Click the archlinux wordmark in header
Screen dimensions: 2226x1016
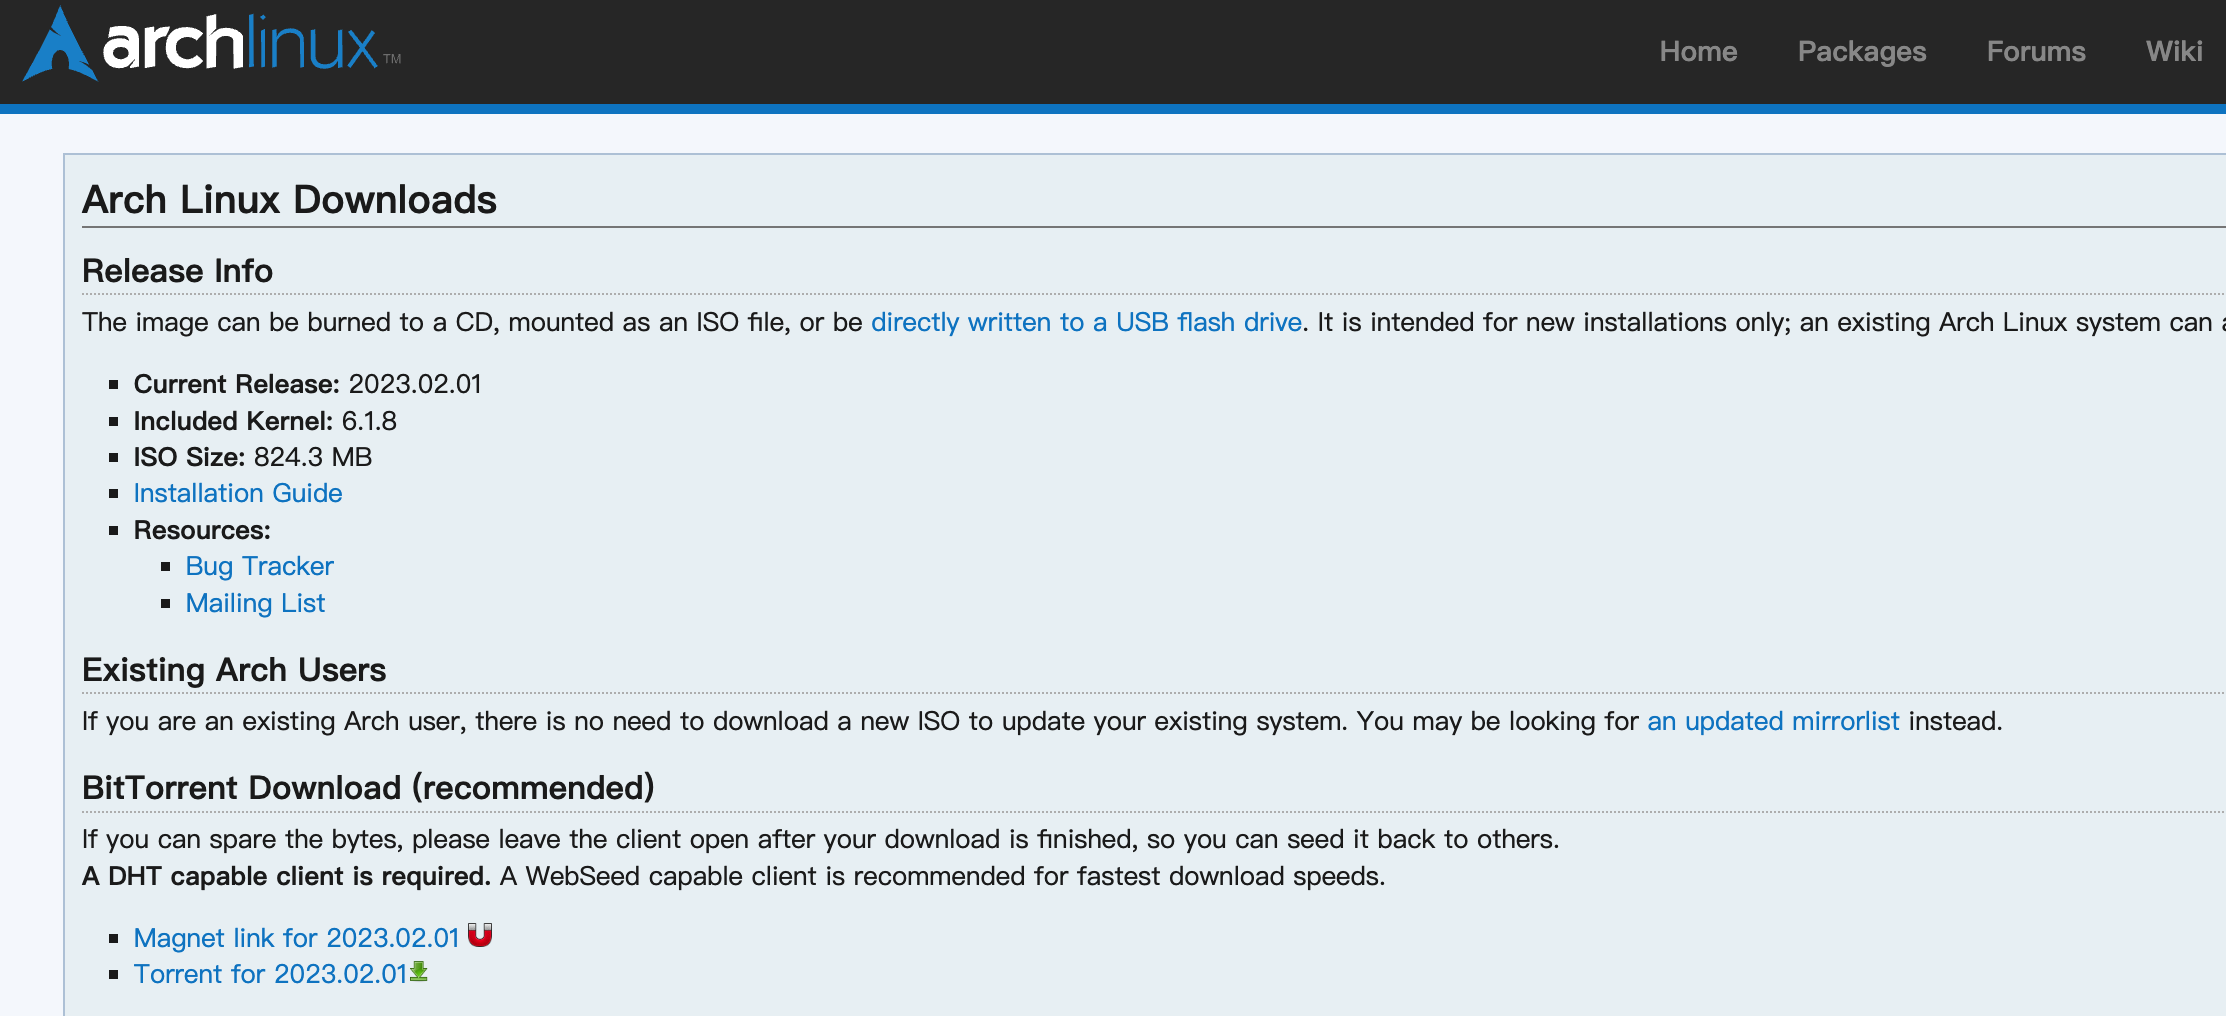[x=240, y=45]
